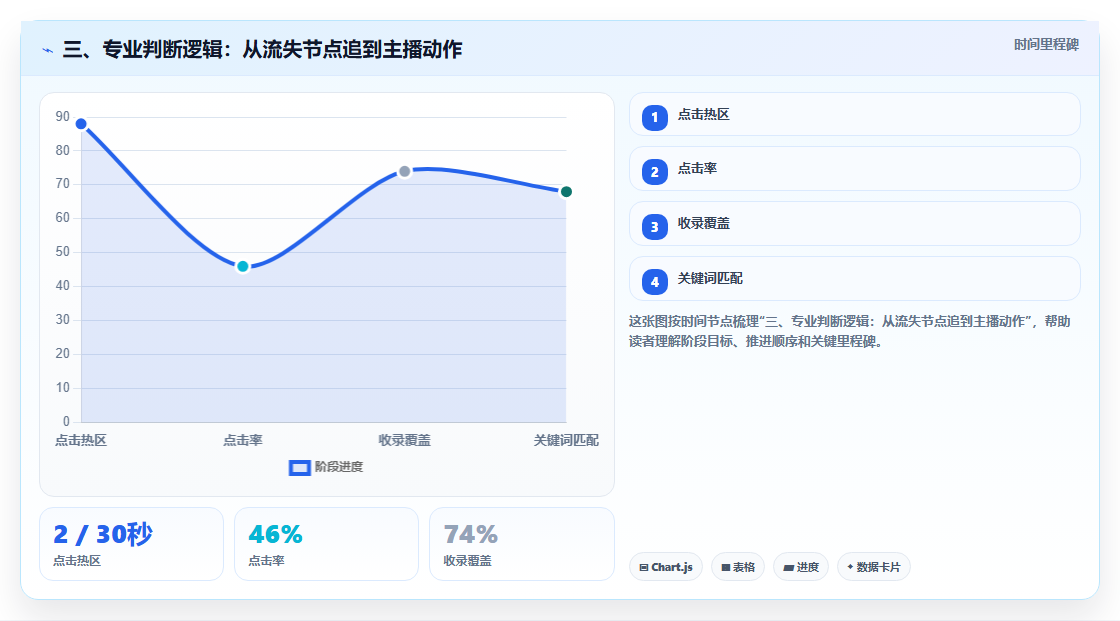Screen dimensions: 1120x621
Task: Open the 收录覆盖 milestone row
Action: click(854, 224)
